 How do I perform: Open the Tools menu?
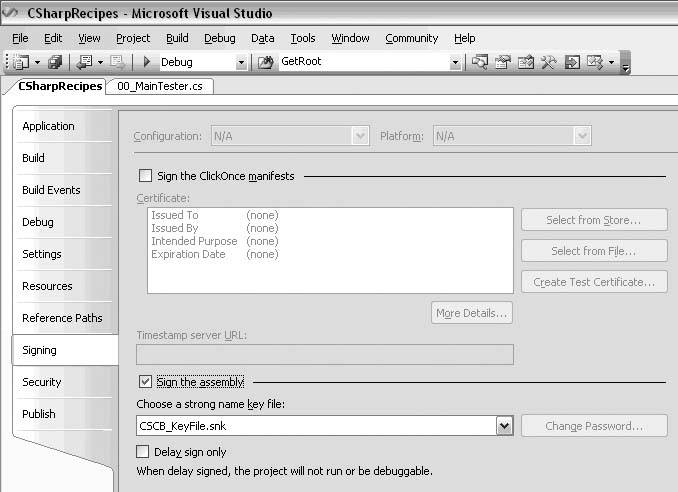(x=302, y=38)
